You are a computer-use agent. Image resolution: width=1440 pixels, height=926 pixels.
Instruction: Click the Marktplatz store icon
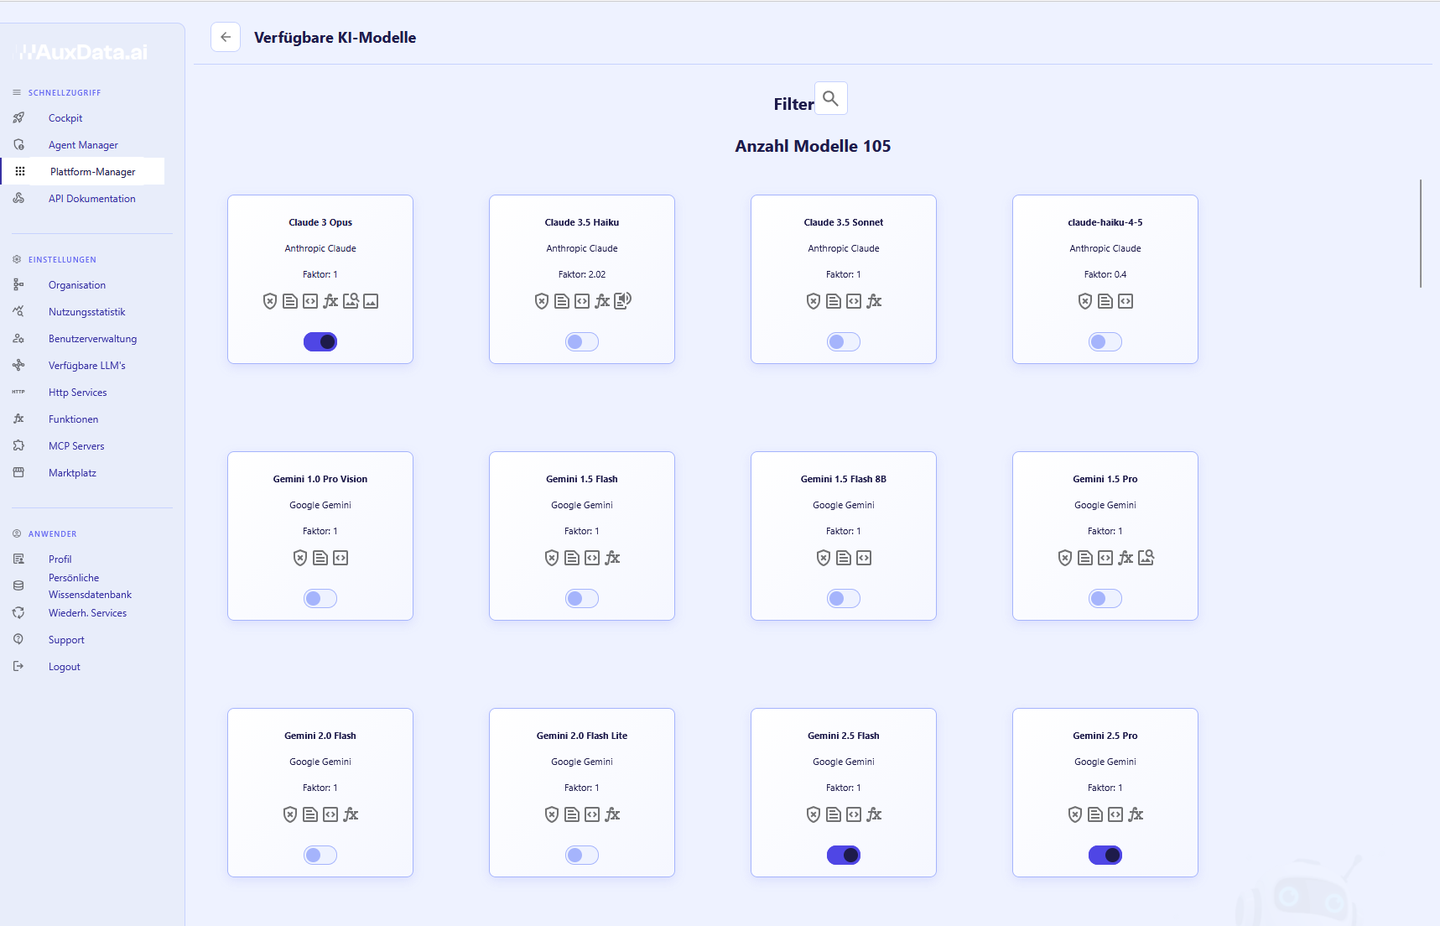pyautogui.click(x=18, y=473)
